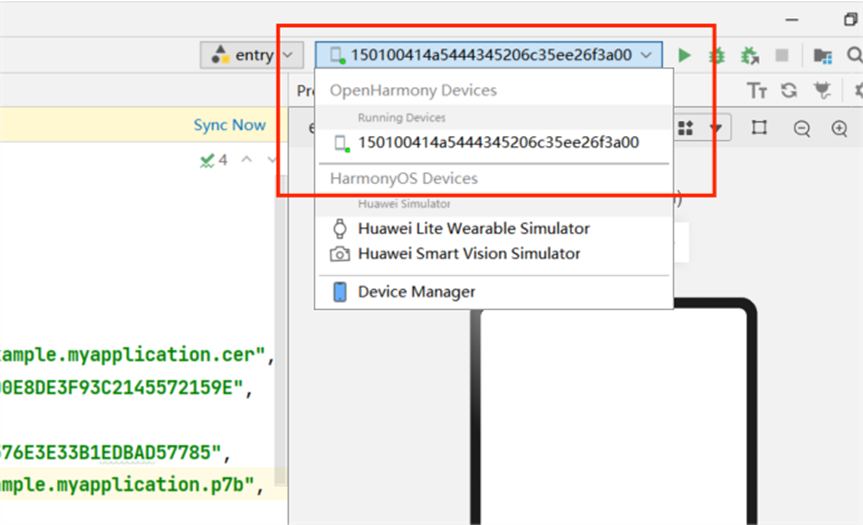Click the grey Stop square button
This screenshot has height=525, width=863.
click(x=782, y=55)
